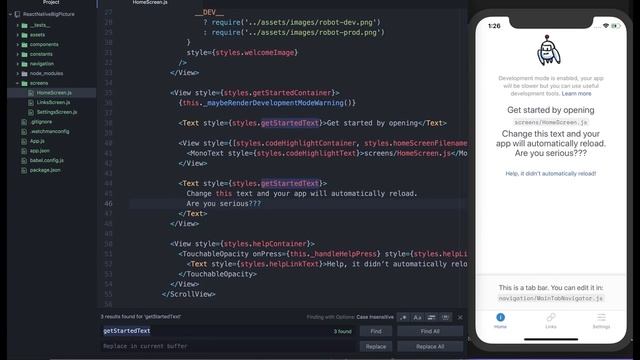Image resolution: width=640 pixels, height=360 pixels.
Task: Expand the navigation folder arrow
Action: coord(18,64)
